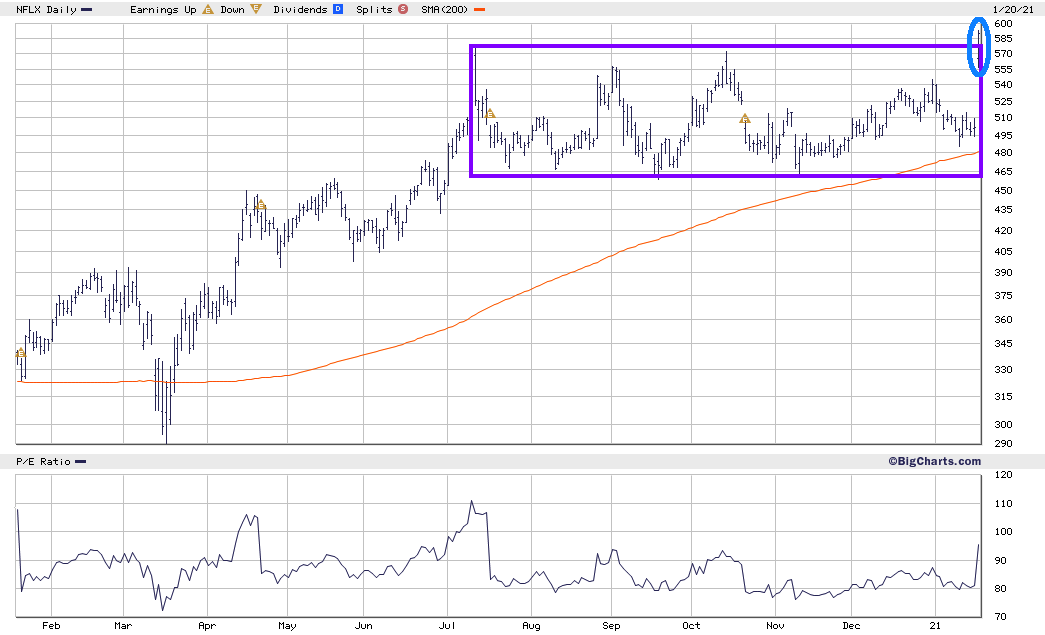Click the 390 price axis label

click(1003, 273)
